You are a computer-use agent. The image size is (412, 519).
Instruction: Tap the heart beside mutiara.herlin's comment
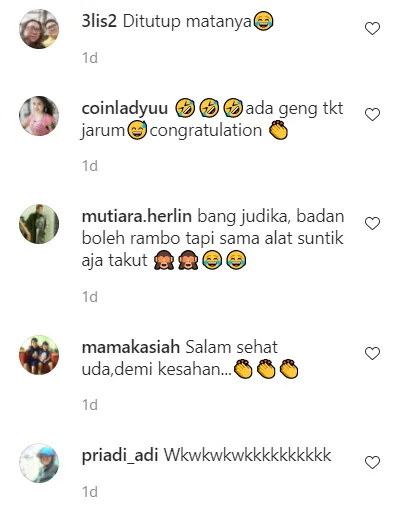[x=372, y=223]
